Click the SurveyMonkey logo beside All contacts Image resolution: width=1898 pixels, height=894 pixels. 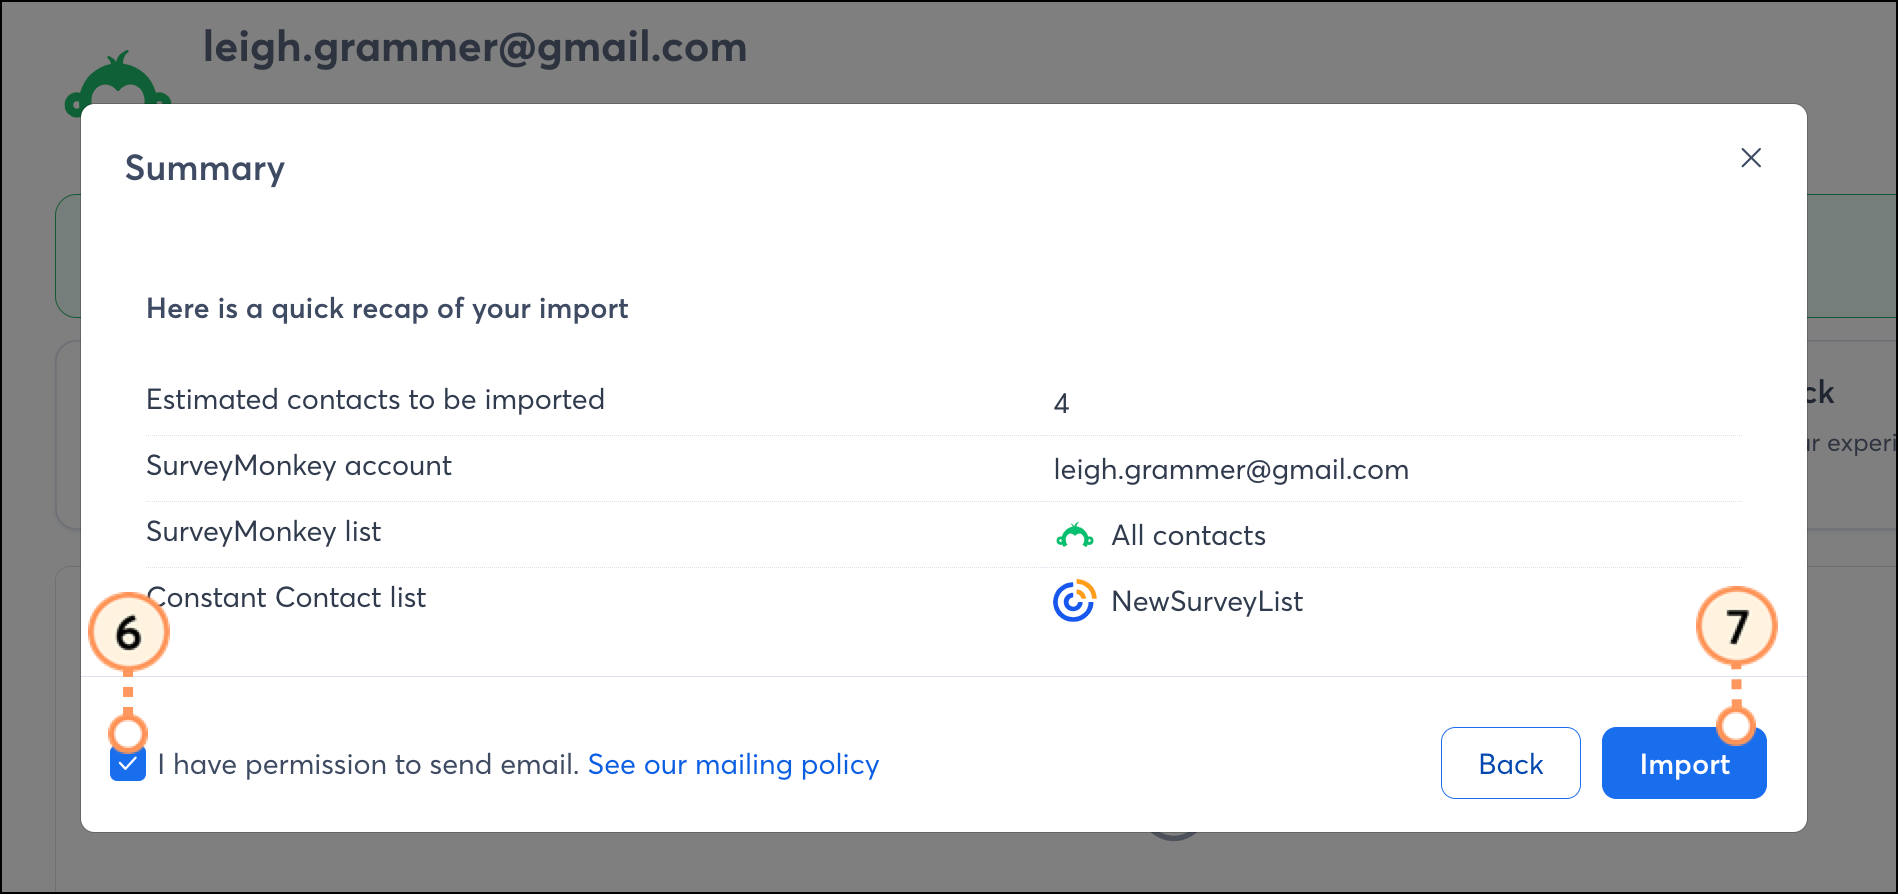(x=1074, y=536)
